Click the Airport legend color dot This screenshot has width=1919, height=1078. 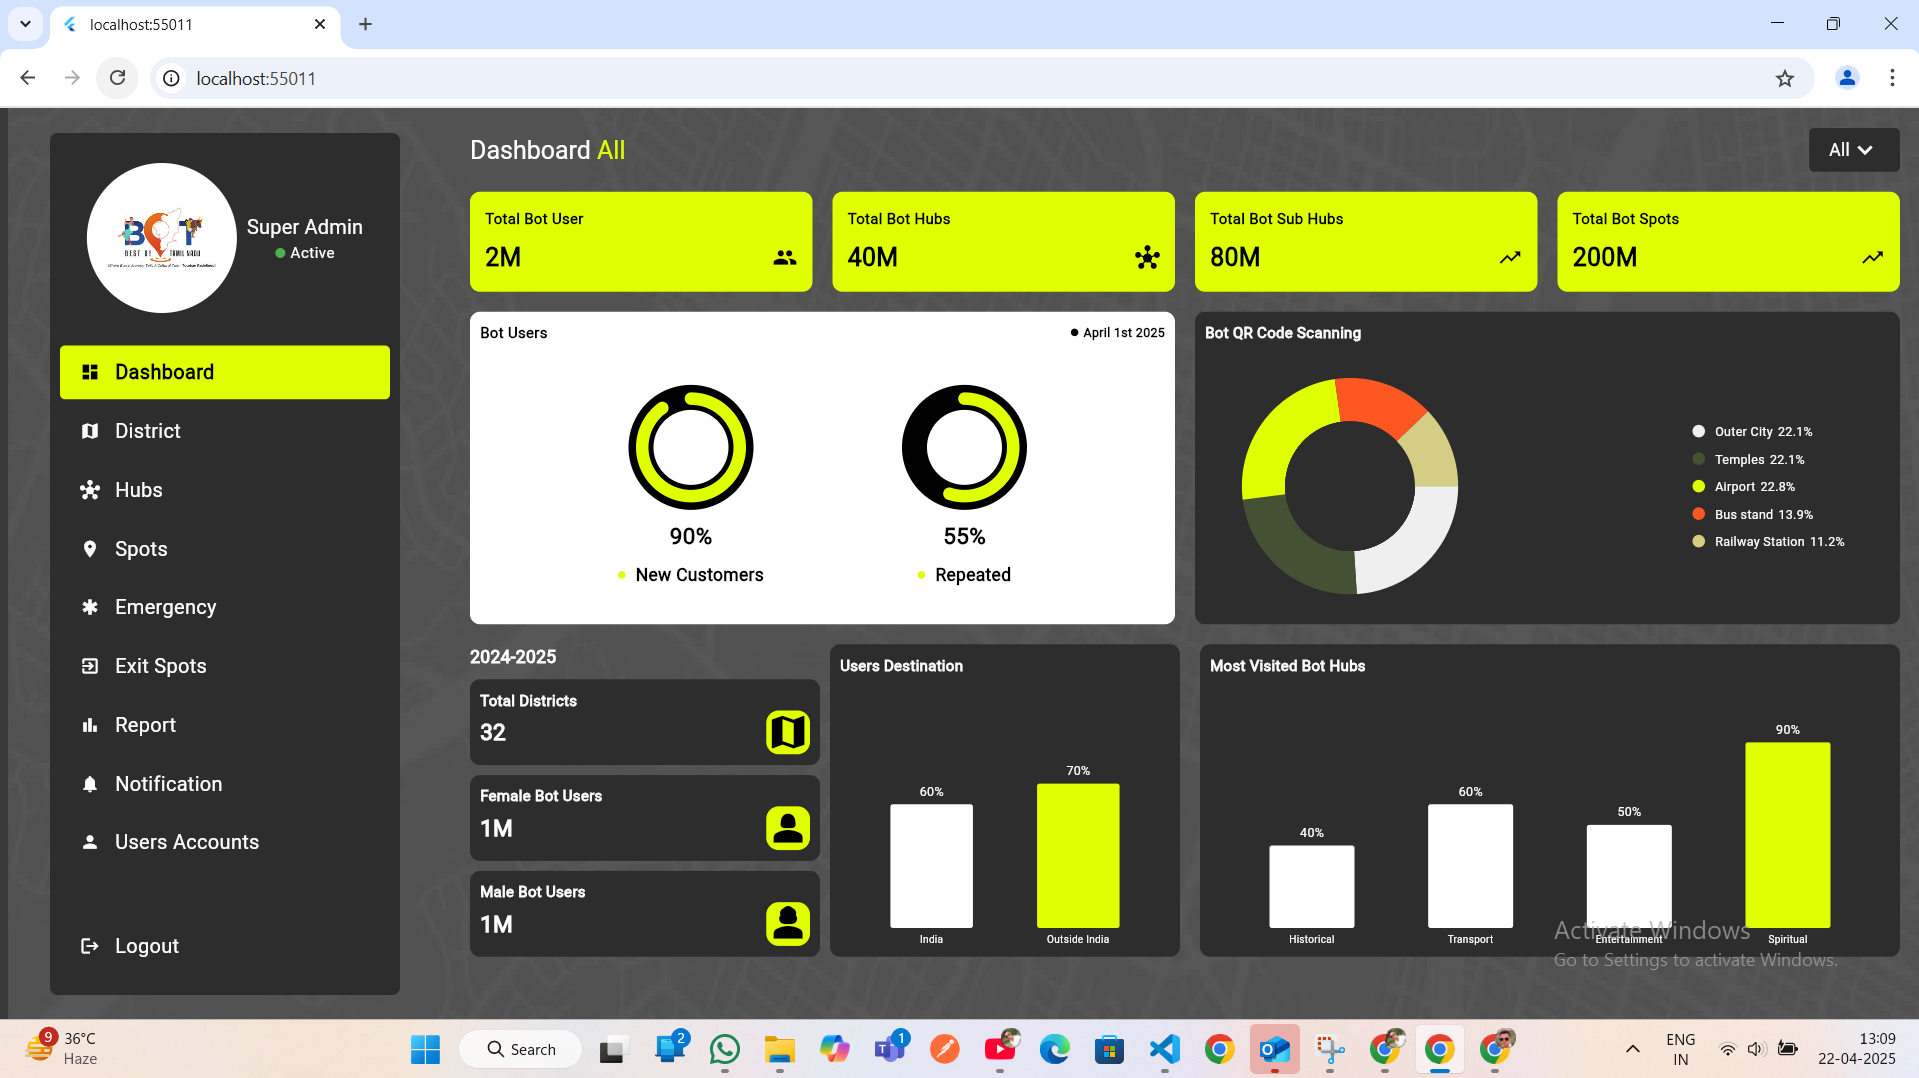1698,487
